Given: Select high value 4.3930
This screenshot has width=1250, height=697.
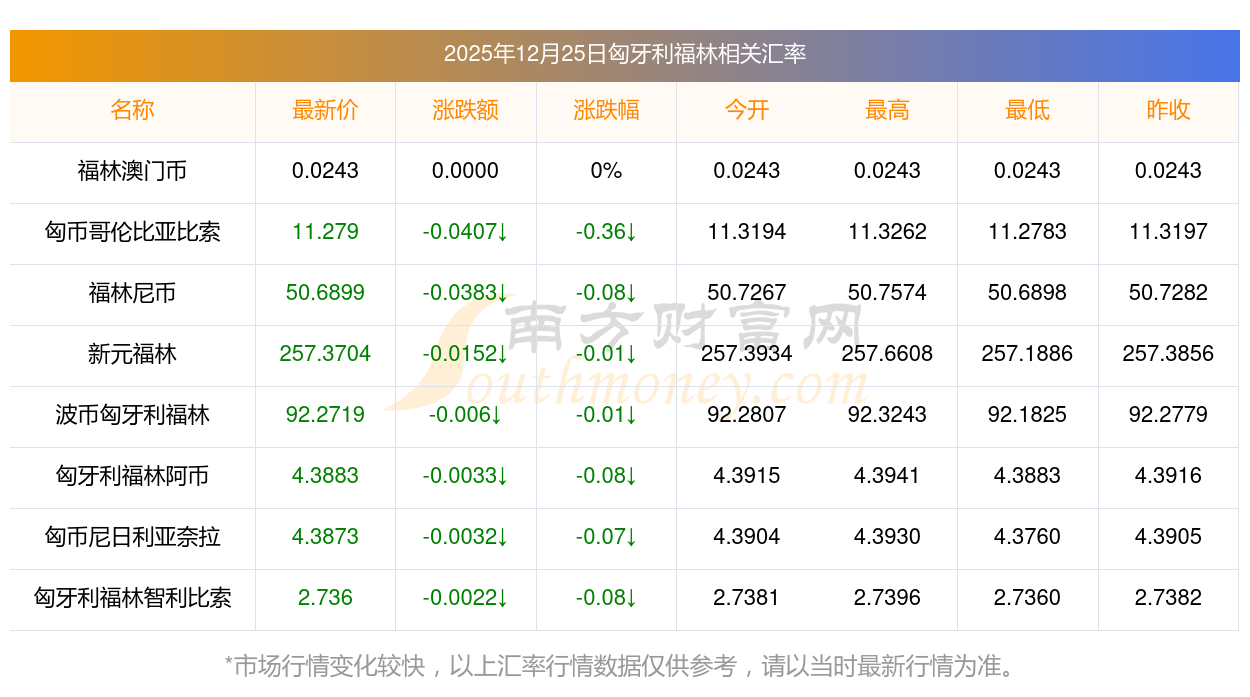Looking at the screenshot, I should (887, 537).
